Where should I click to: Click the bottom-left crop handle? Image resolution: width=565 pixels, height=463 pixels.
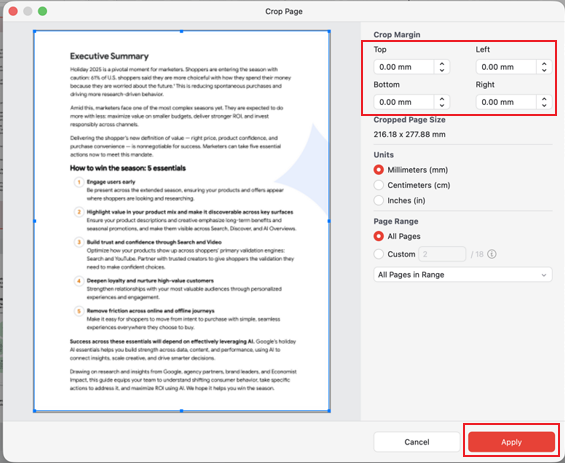coord(35,411)
